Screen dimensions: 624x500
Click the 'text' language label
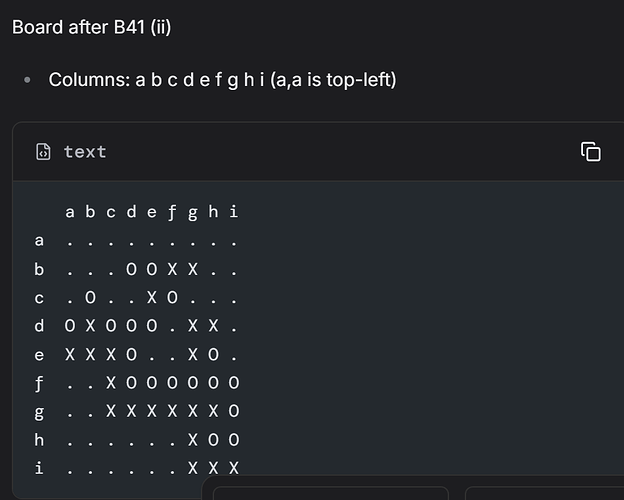pyautogui.click(x=85, y=152)
